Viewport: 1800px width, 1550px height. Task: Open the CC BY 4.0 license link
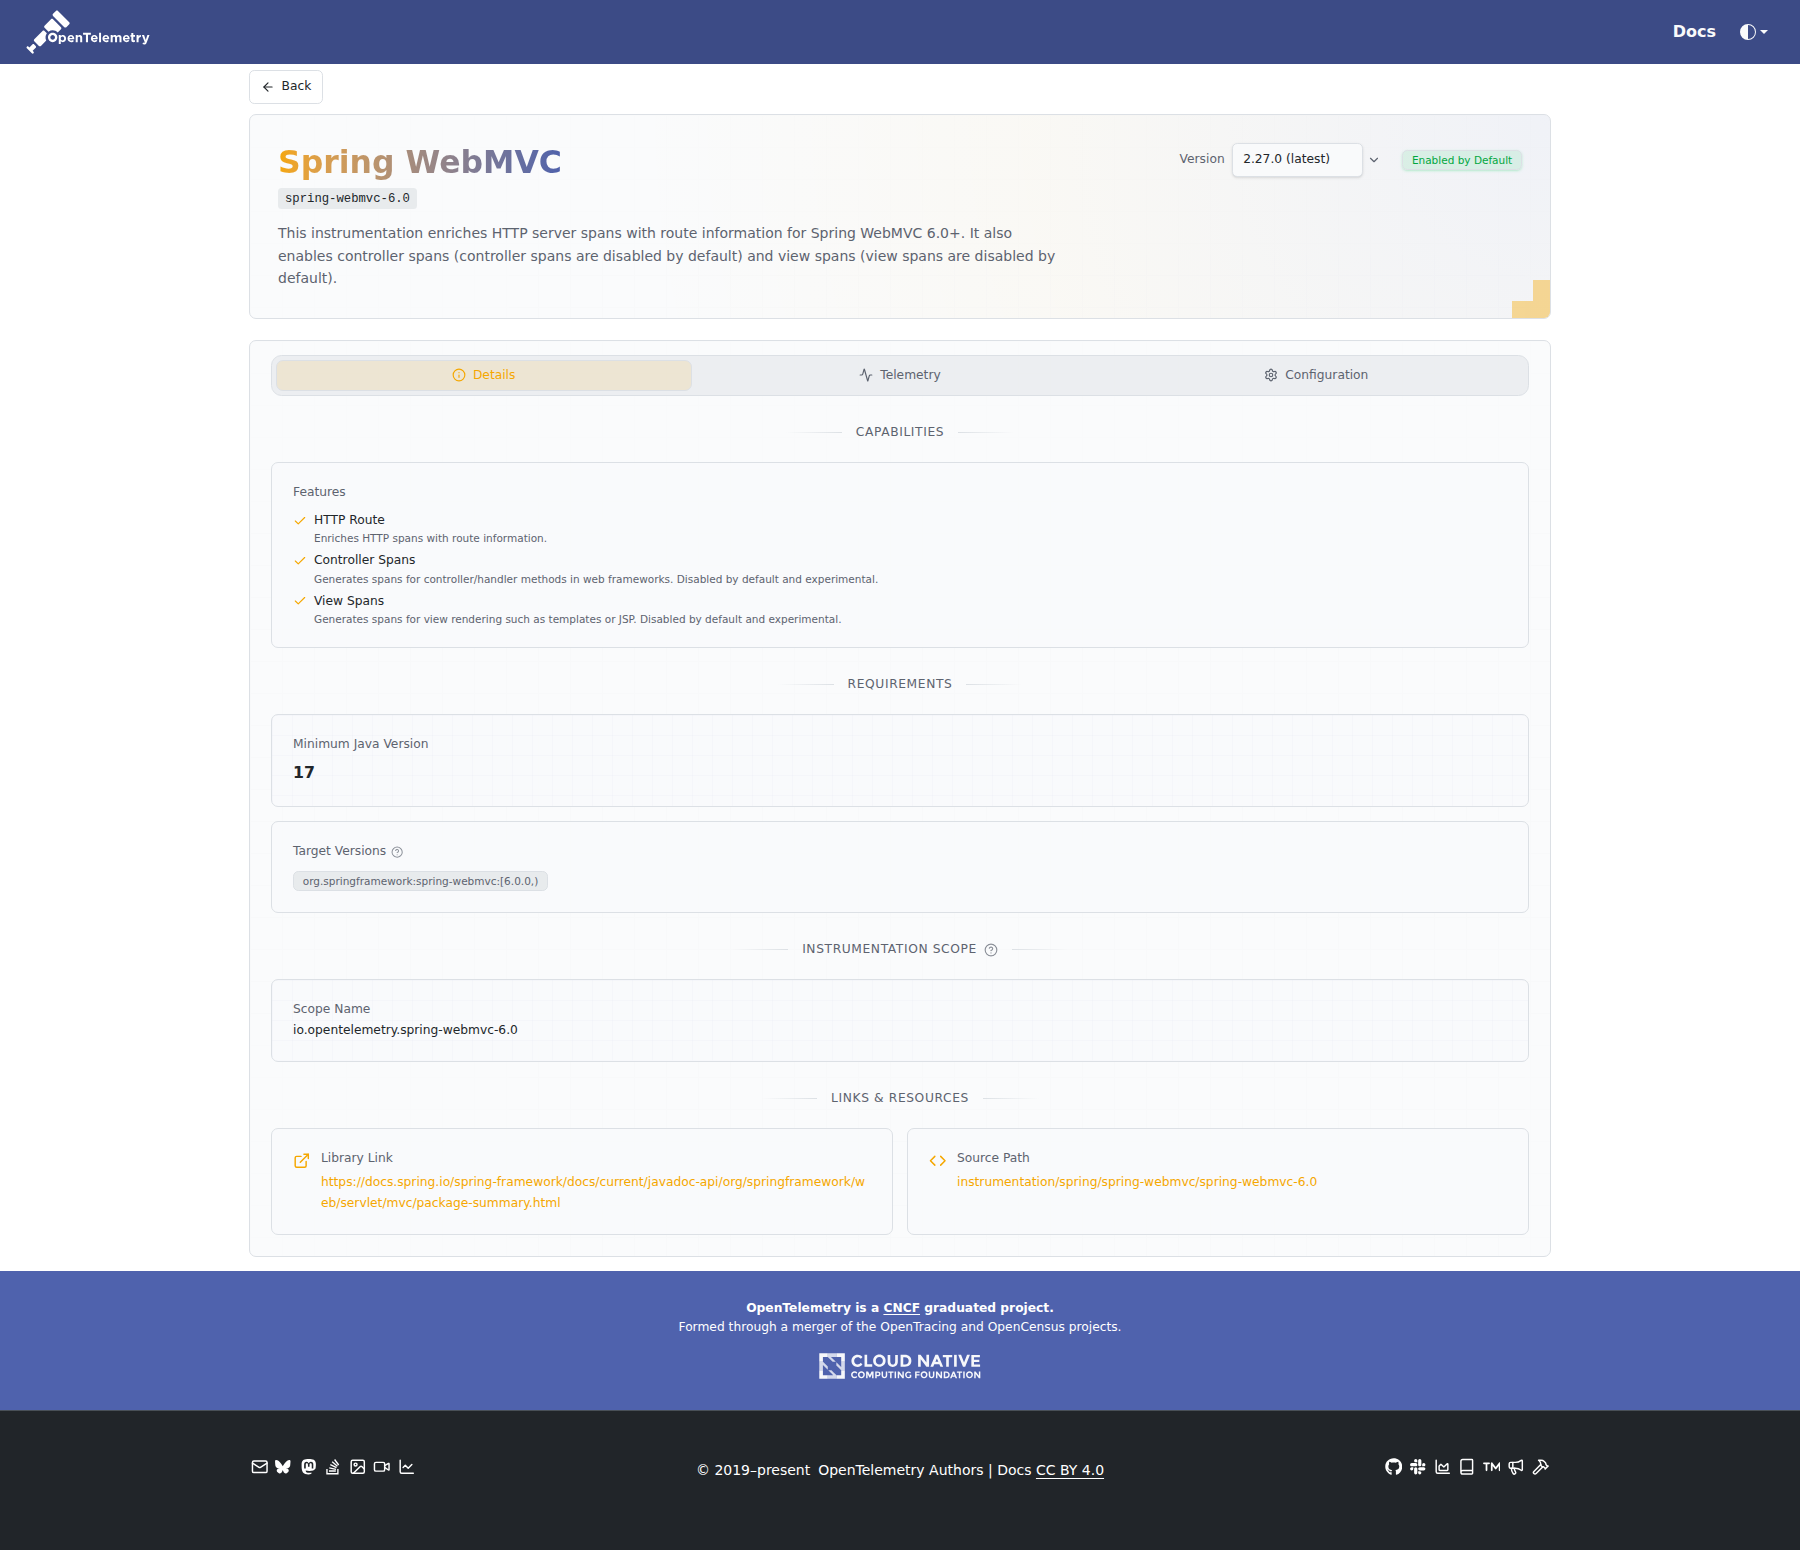[x=1070, y=1470]
